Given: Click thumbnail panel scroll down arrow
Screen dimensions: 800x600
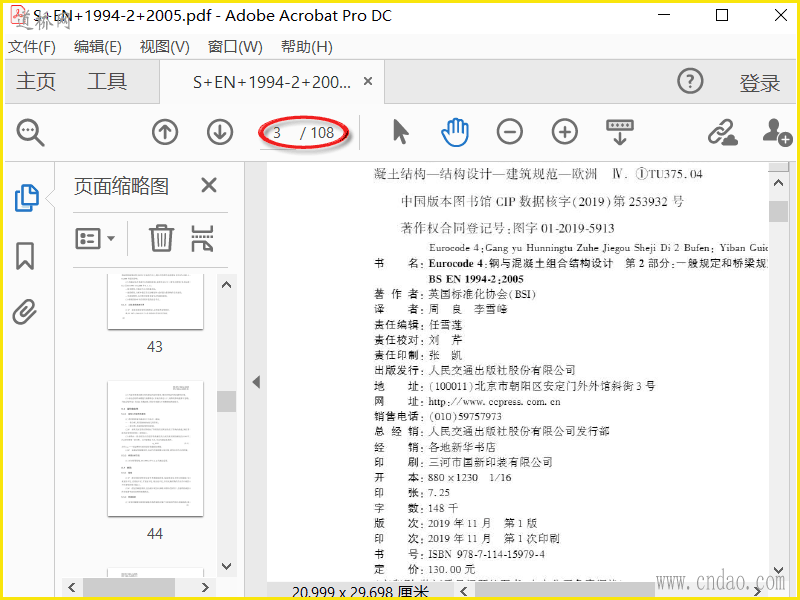Looking at the screenshot, I should 227,566.
